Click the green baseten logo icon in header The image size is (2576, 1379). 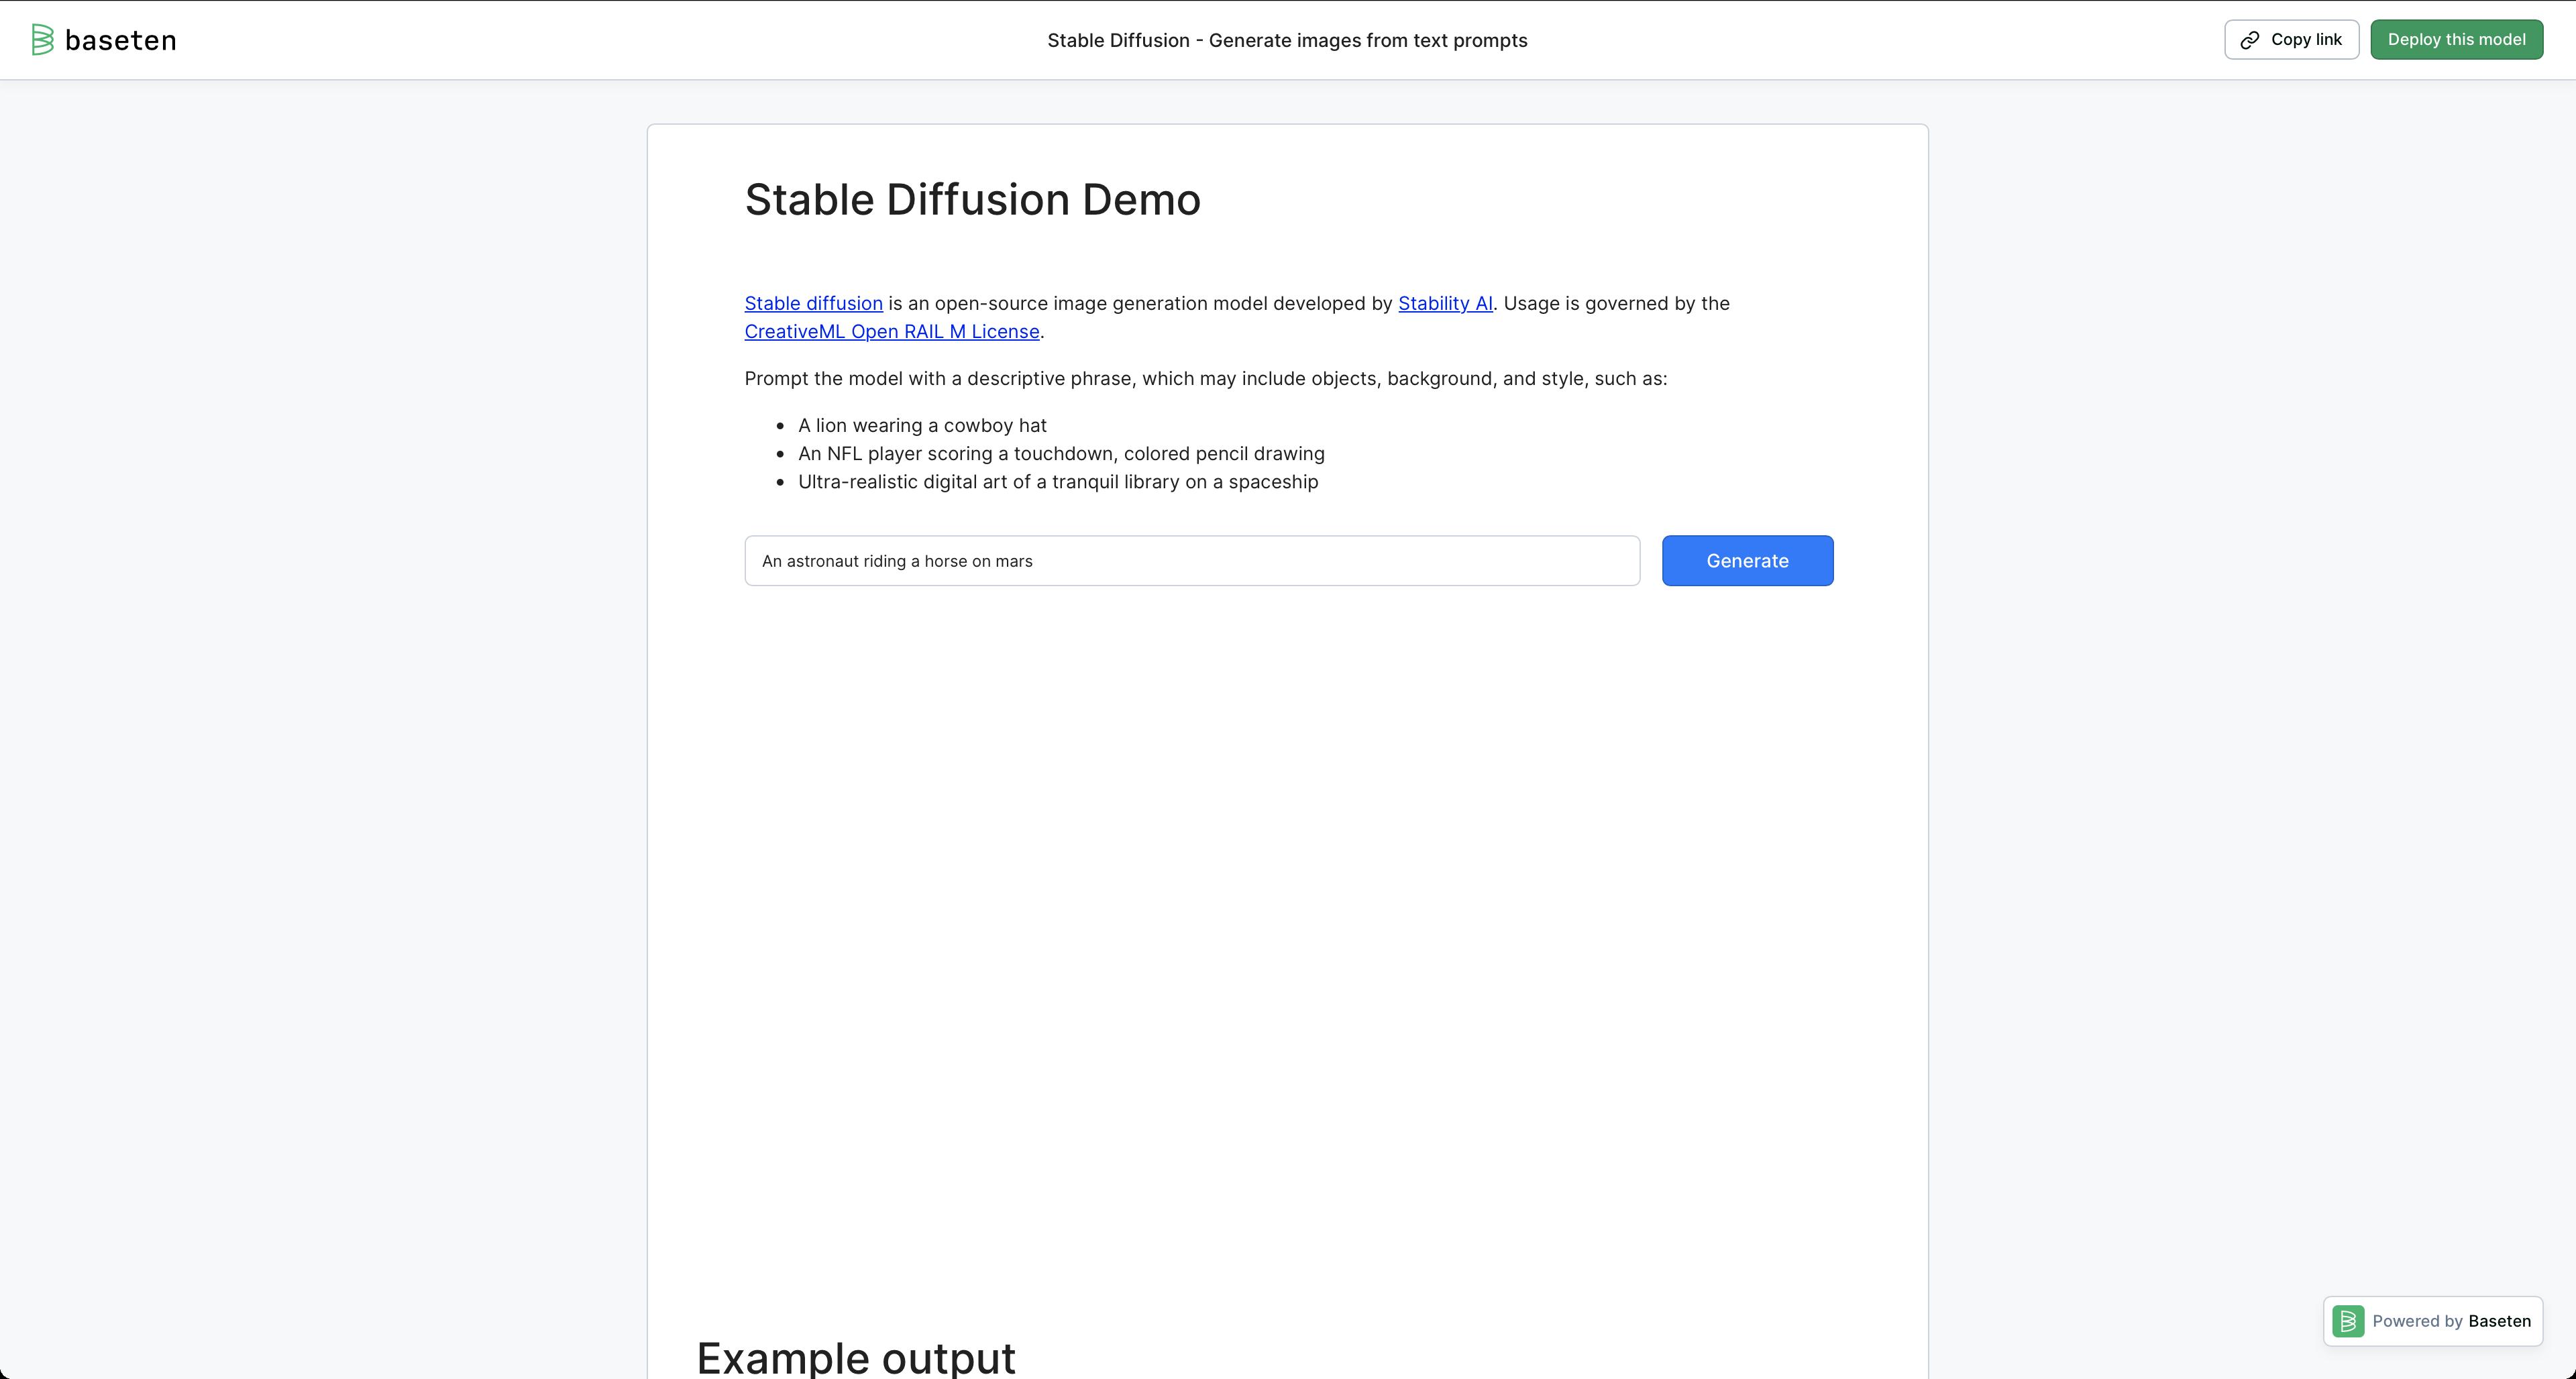pyautogui.click(x=42, y=40)
